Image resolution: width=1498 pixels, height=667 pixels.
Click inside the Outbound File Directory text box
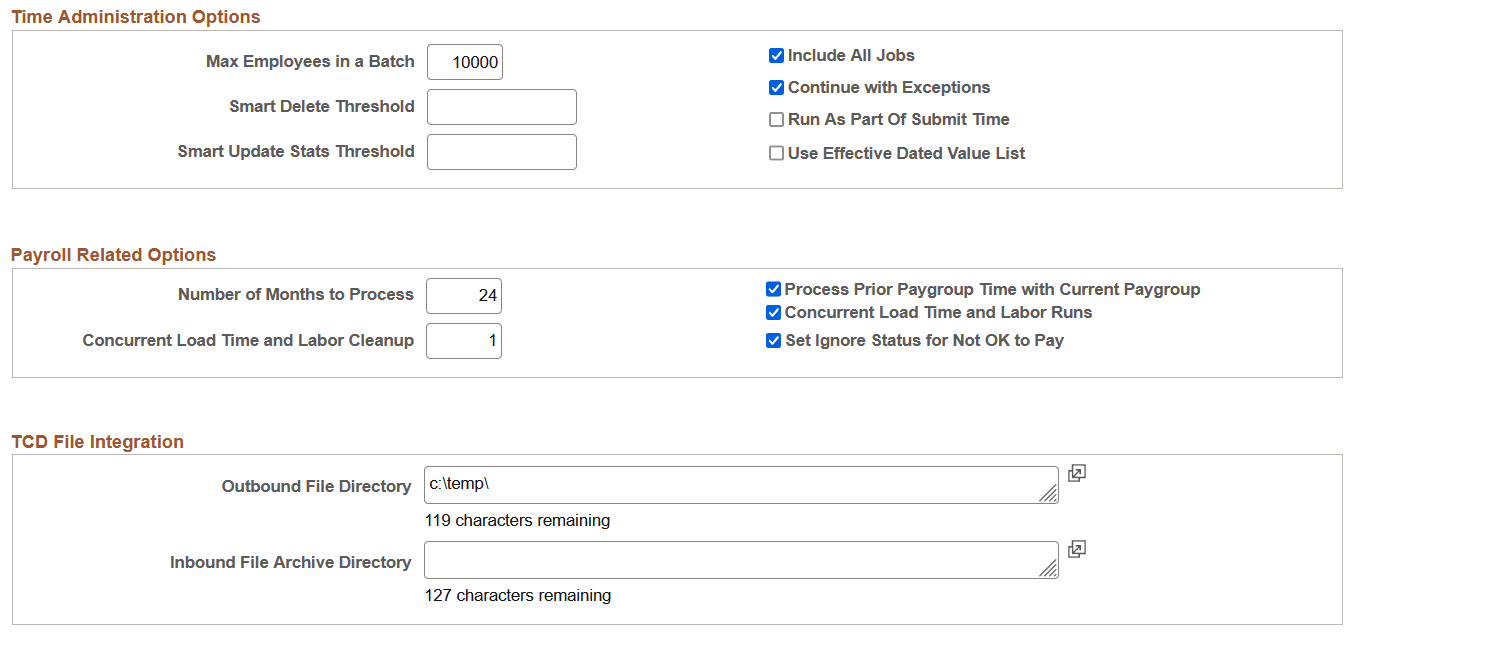pos(730,485)
